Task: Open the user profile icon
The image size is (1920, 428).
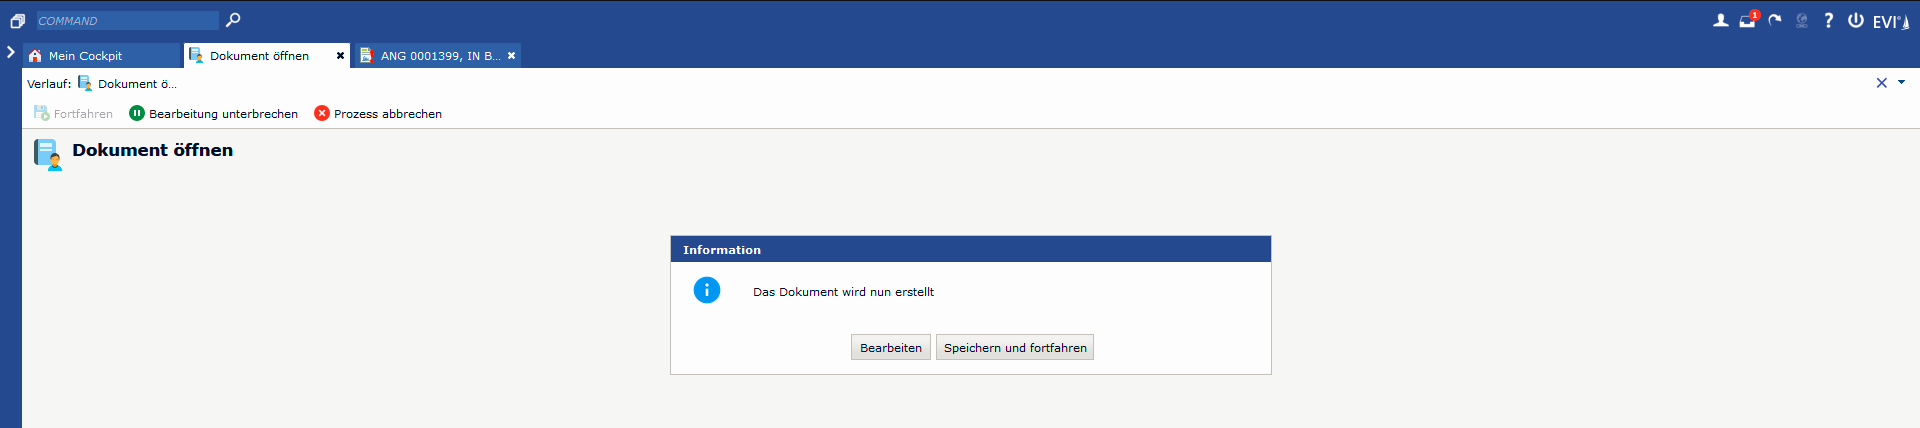Action: pos(1720,20)
